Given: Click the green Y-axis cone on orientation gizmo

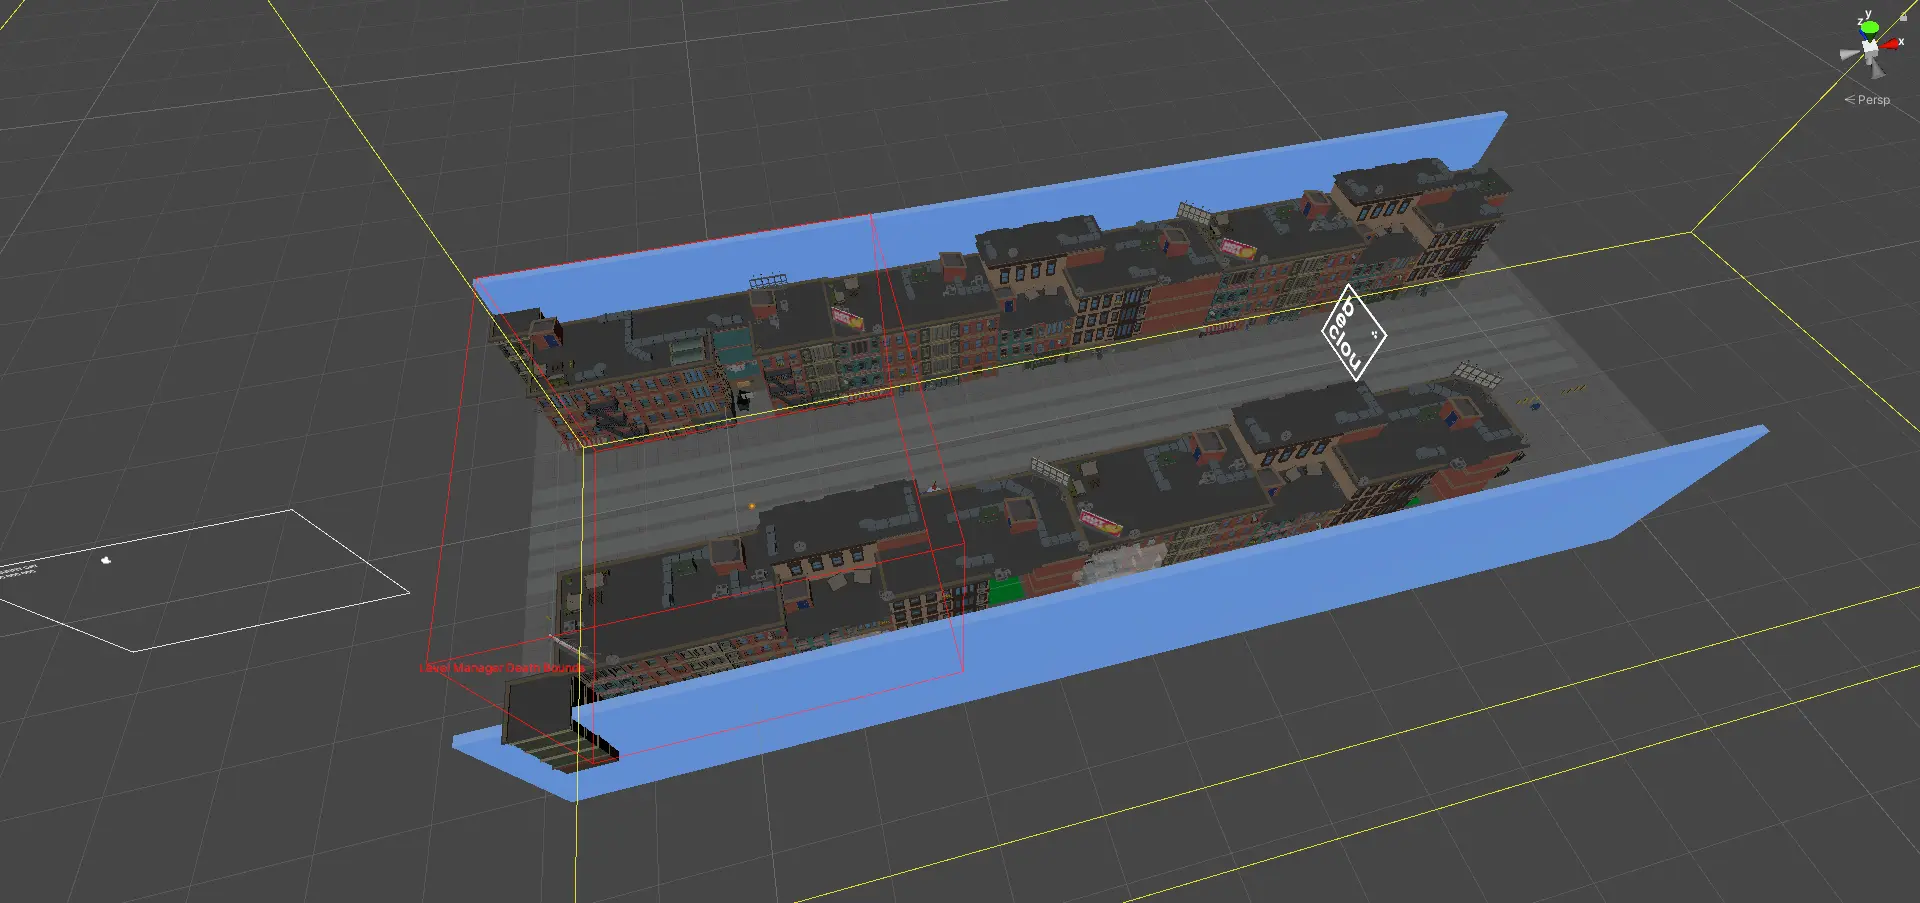Looking at the screenshot, I should [1869, 27].
